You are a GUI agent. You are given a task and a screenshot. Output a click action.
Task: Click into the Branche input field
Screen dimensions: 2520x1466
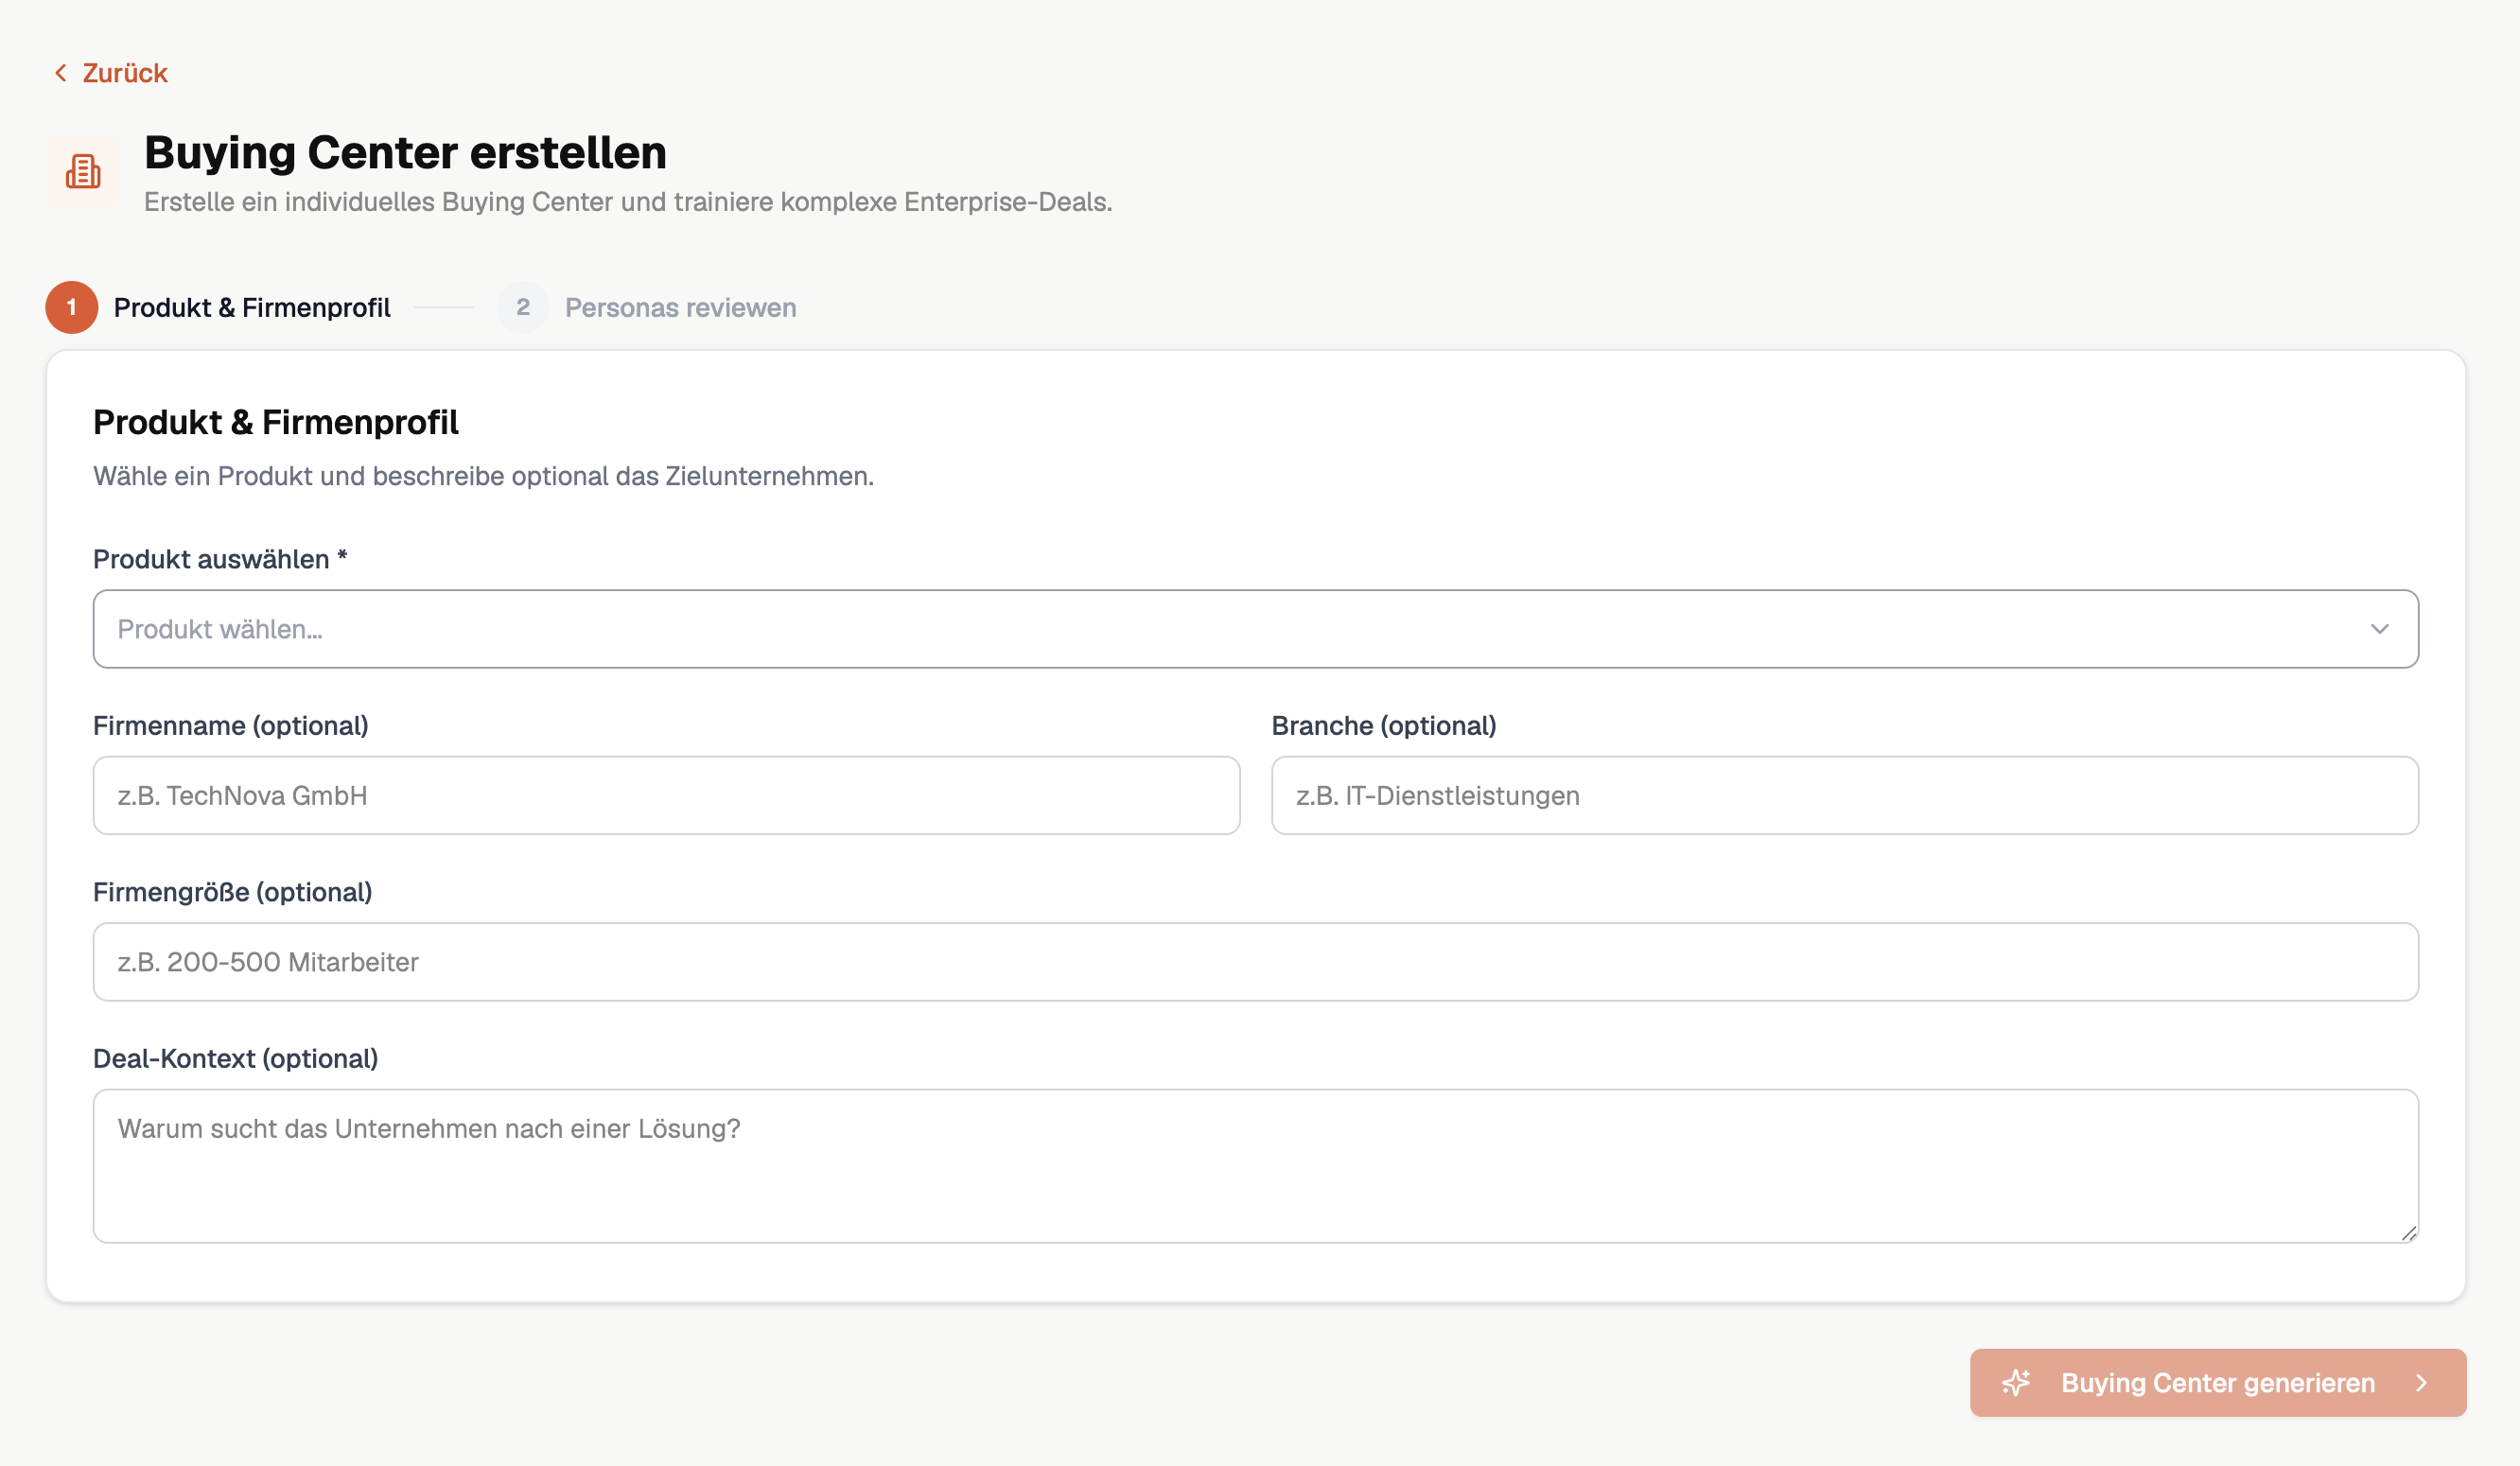[1844, 795]
